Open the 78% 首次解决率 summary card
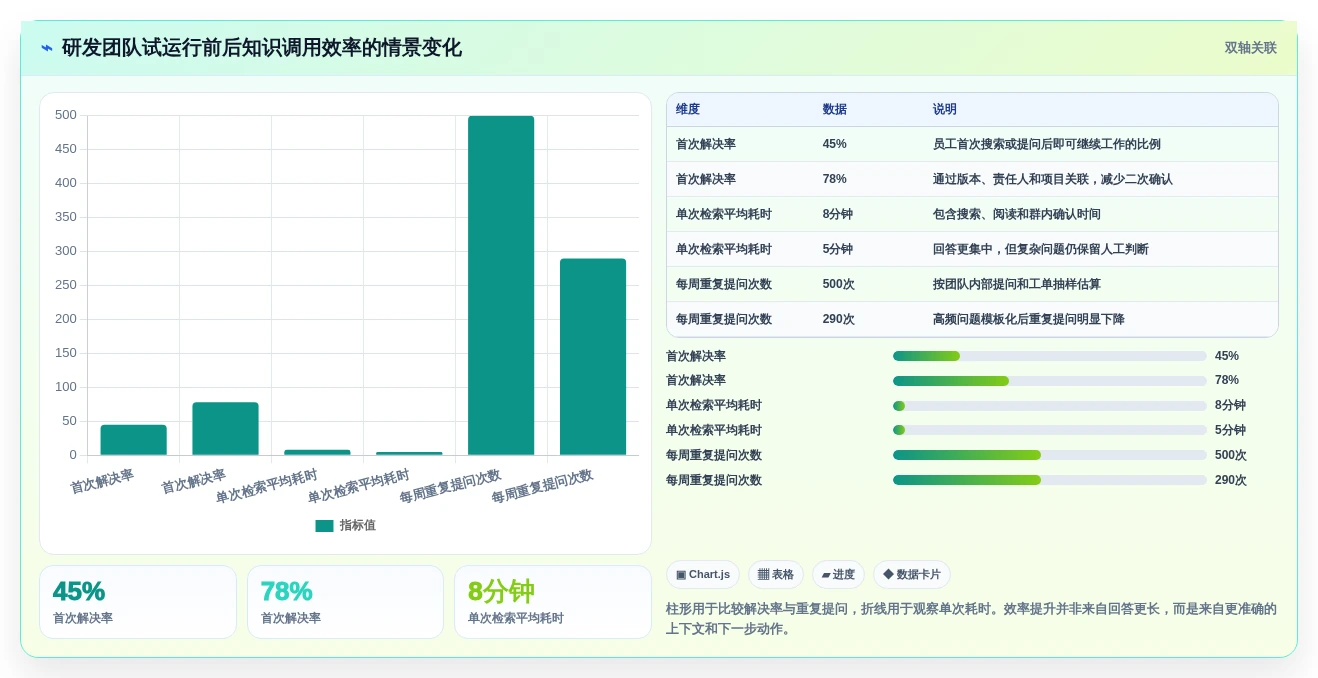The width and height of the screenshot is (1318, 678). point(345,602)
